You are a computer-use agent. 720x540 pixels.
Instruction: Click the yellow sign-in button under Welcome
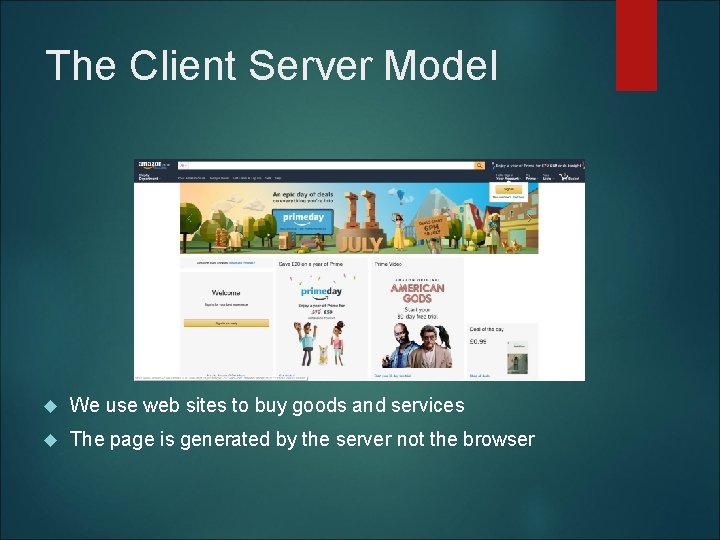226,323
